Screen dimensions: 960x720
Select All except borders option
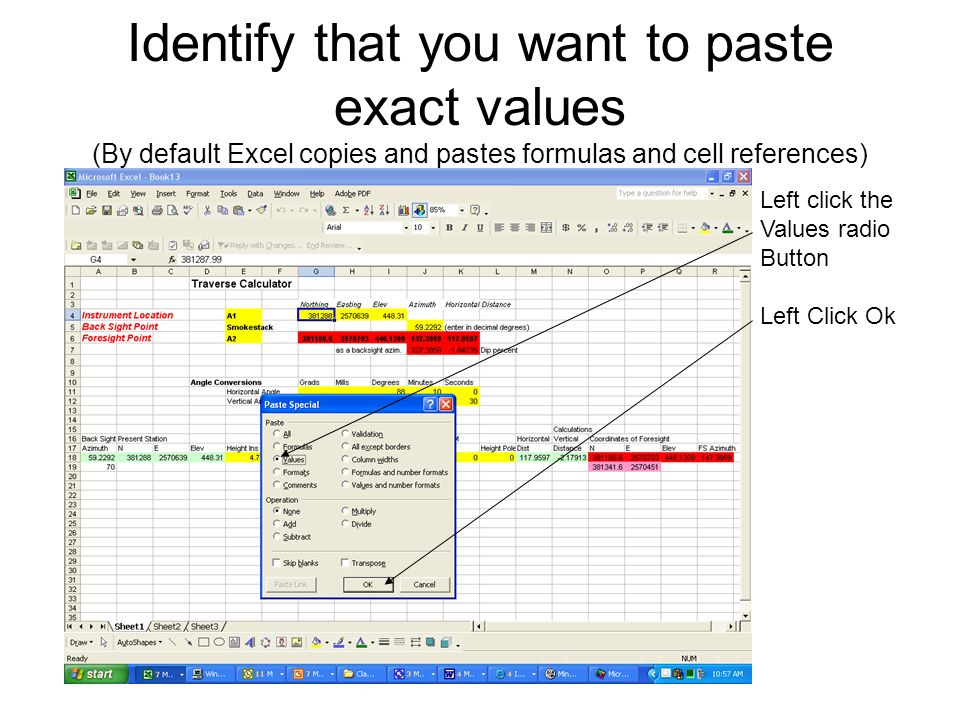(x=345, y=446)
